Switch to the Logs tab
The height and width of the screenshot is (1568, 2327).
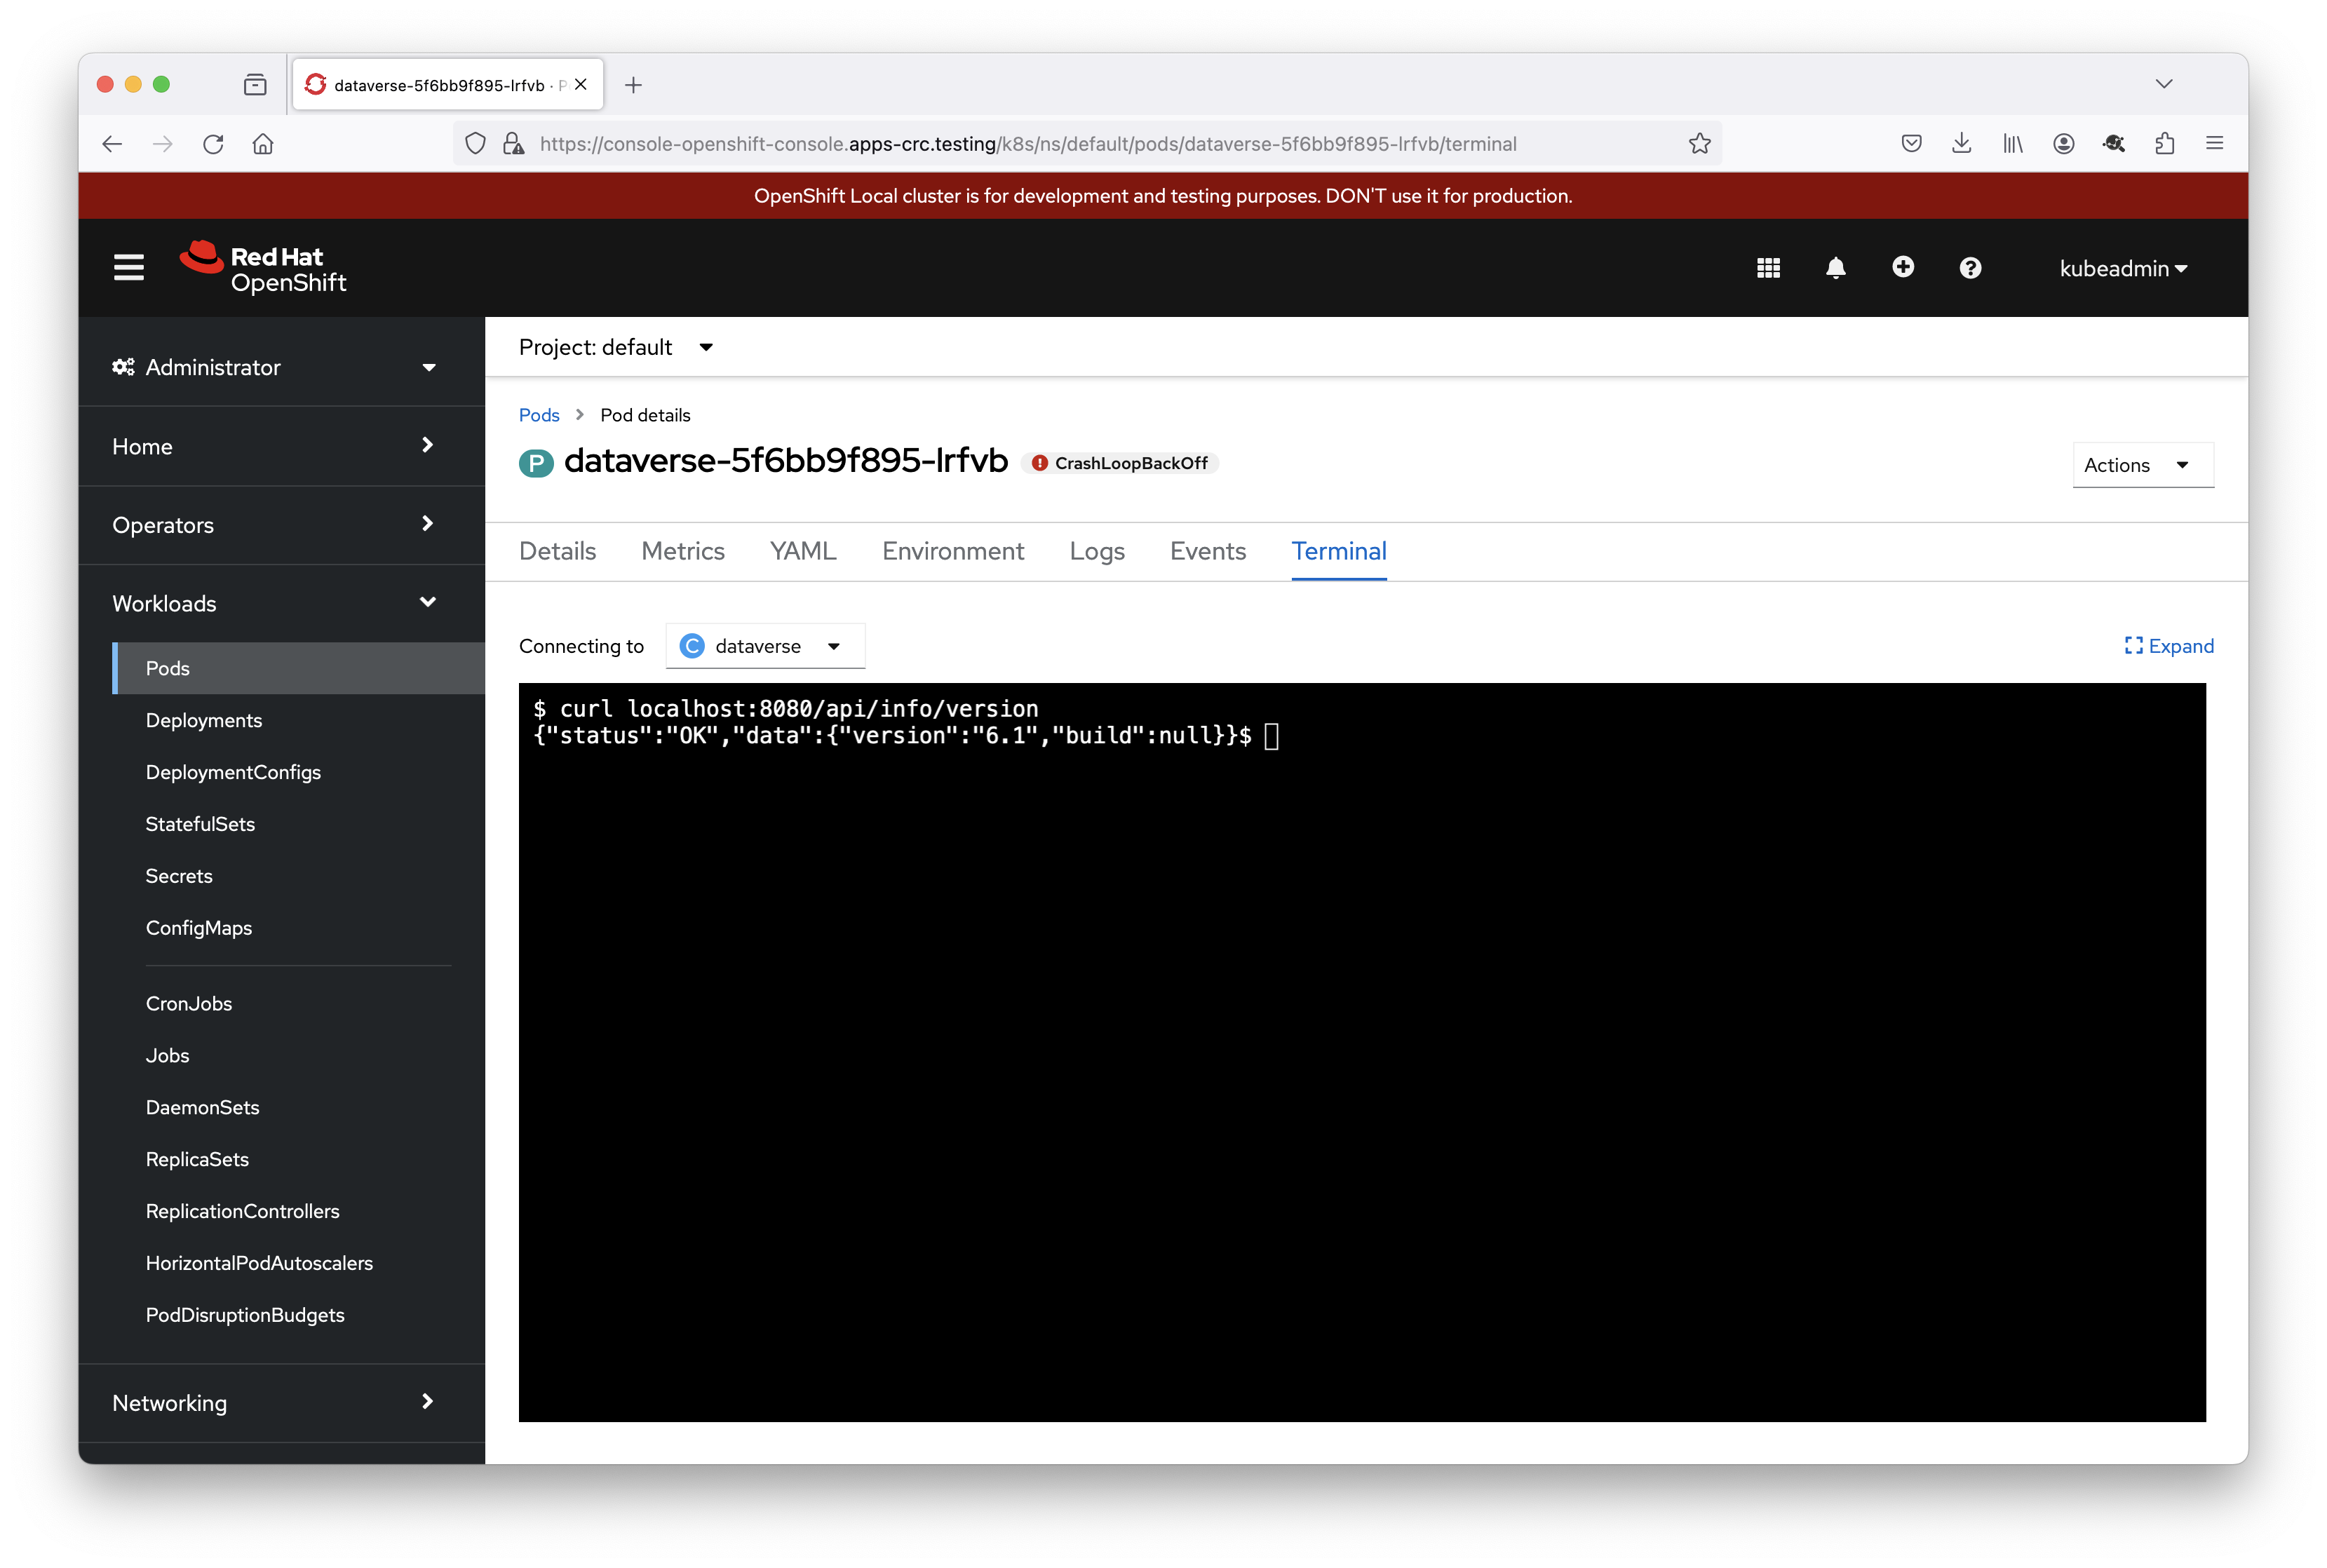1096,551
